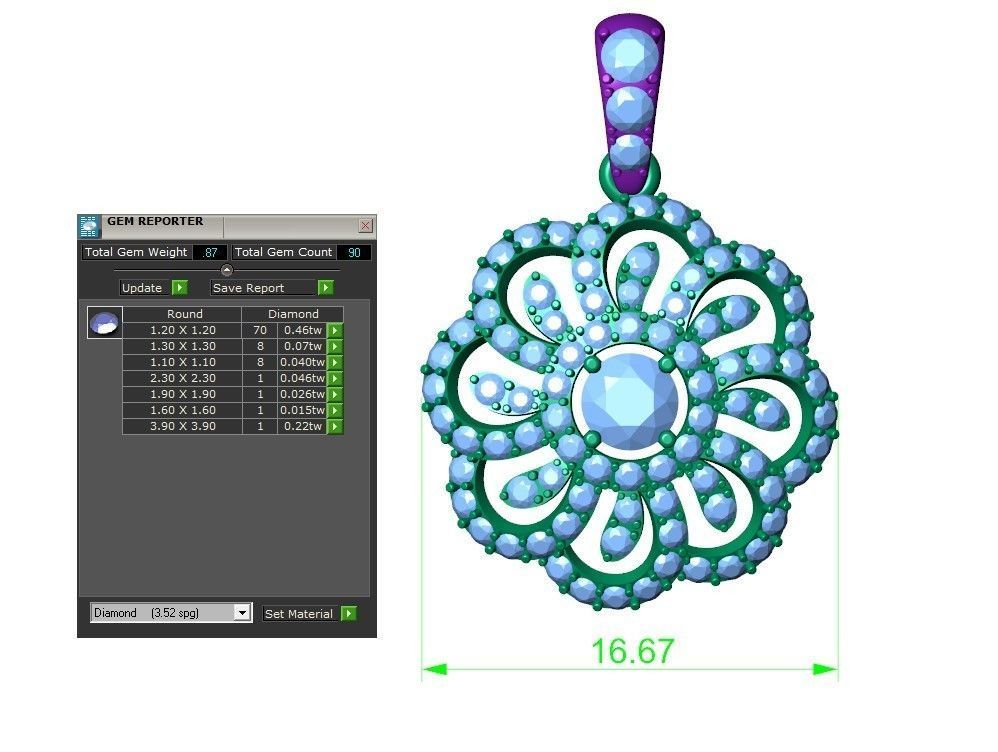Click the Set Material button label
This screenshot has height=752, width=998.
(x=299, y=614)
